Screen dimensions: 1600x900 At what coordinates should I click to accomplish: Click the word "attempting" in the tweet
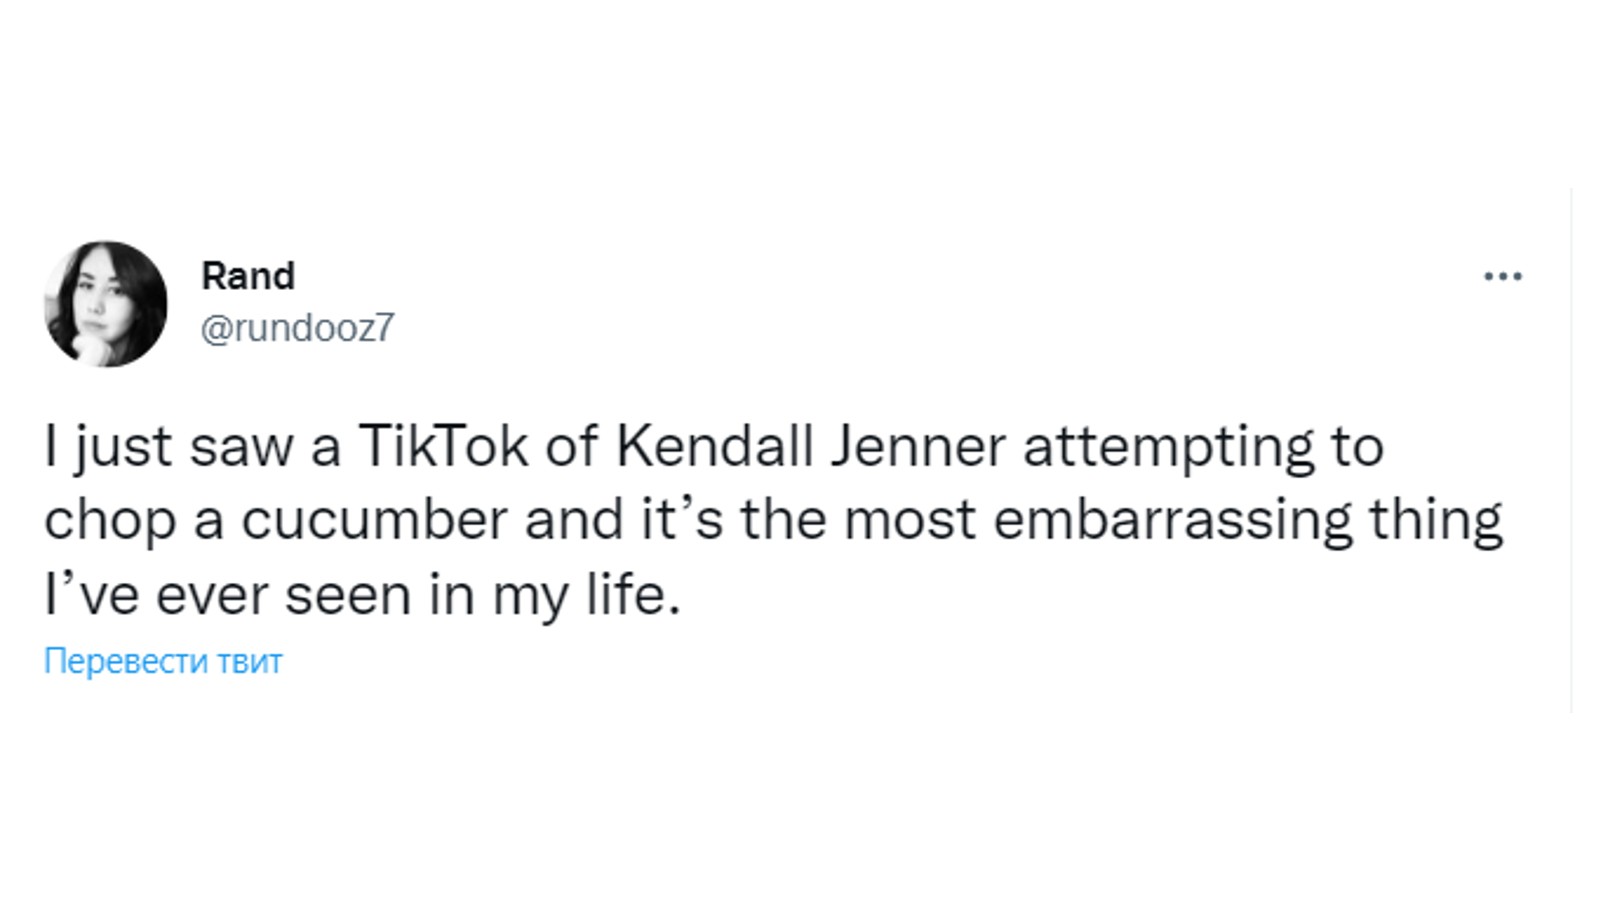(1168, 448)
